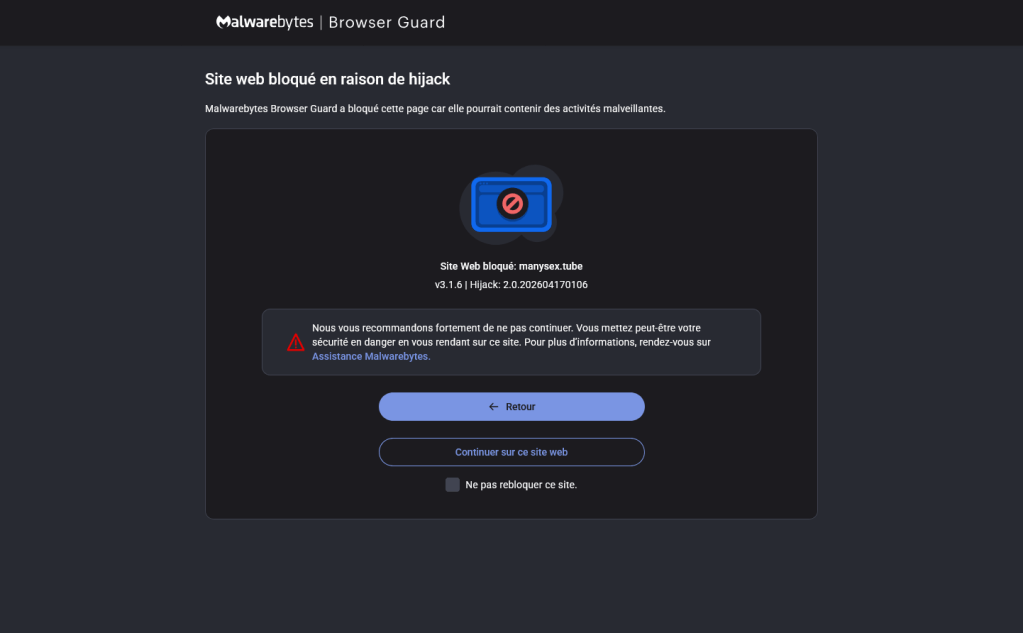The width and height of the screenshot is (1023, 633).
Task: Click the v3.1.6 Hijack version string
Action: click(512, 285)
